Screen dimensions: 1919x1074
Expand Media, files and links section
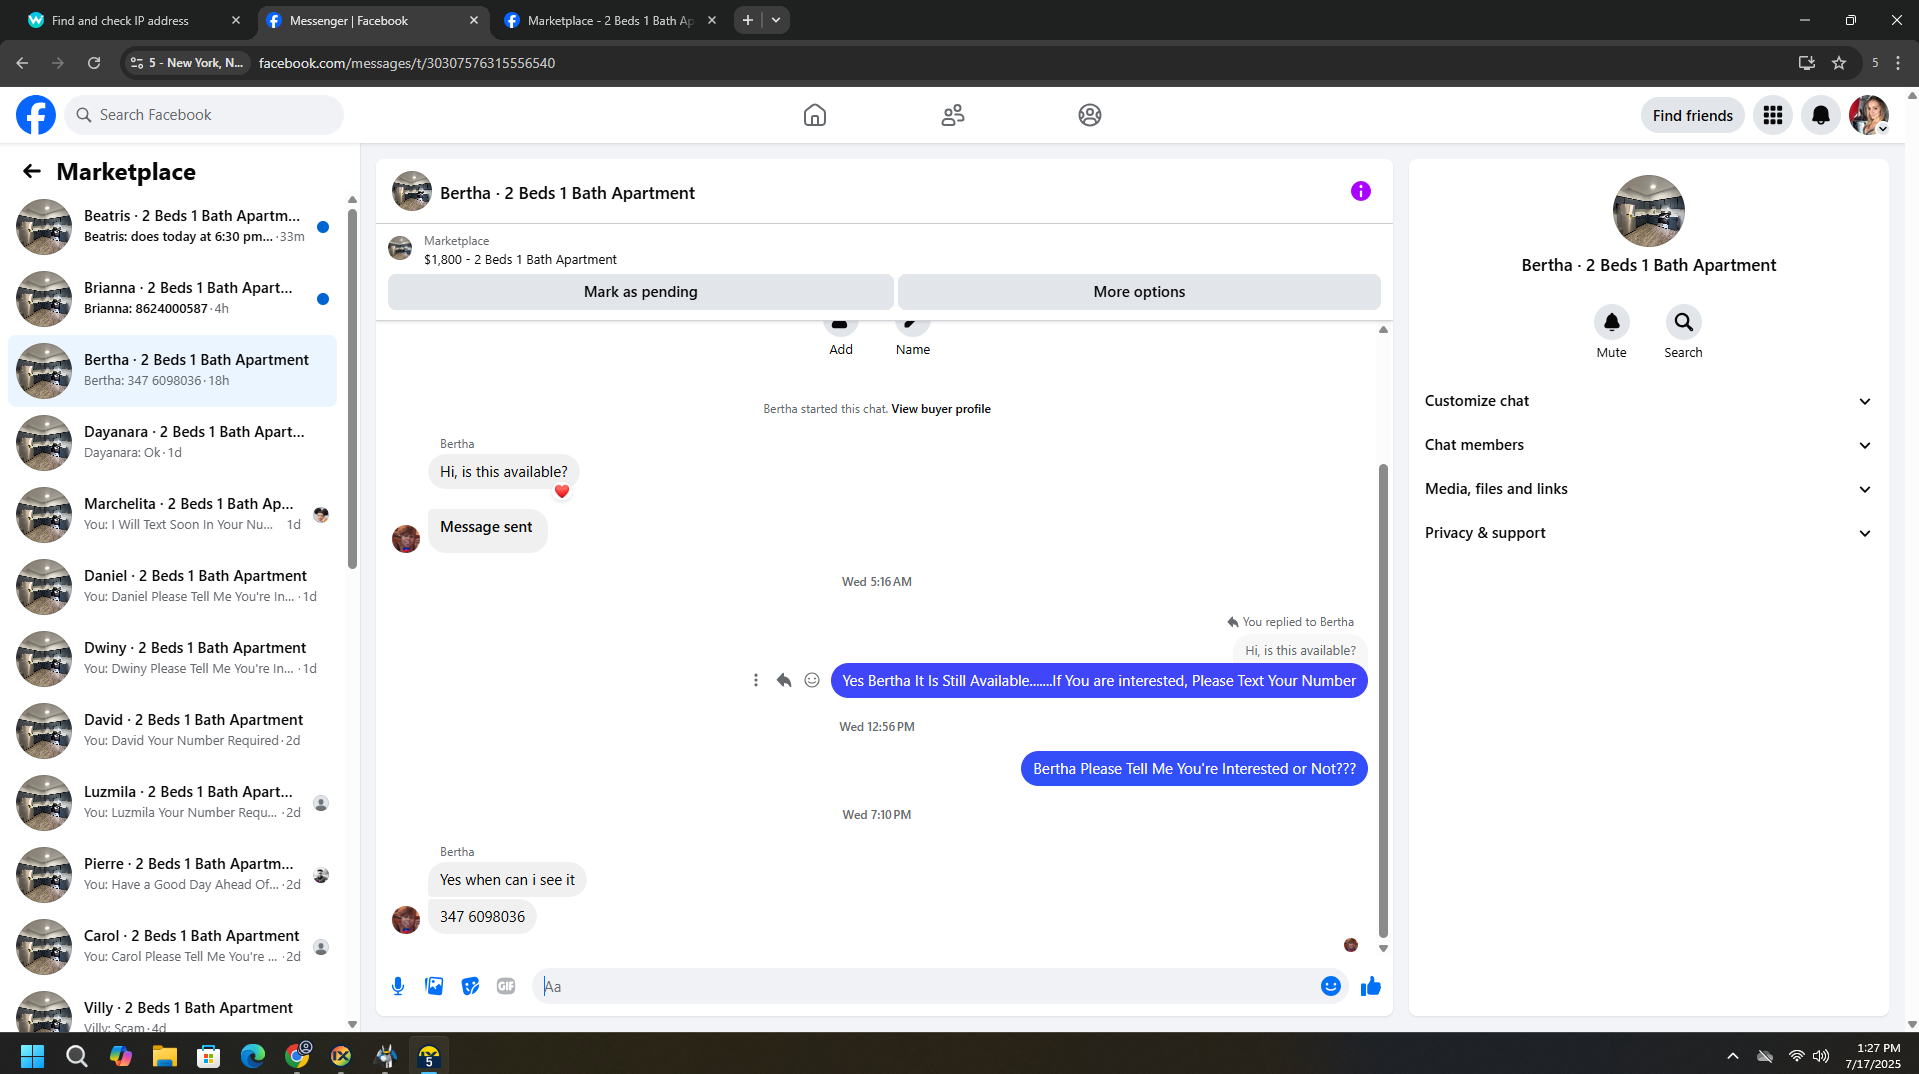point(1648,489)
